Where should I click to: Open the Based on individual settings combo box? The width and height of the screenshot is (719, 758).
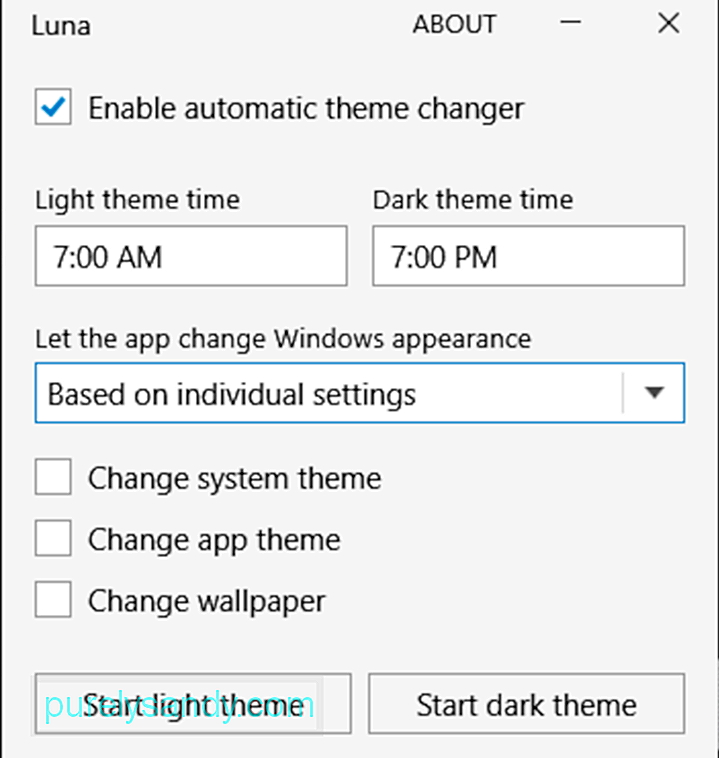(x=360, y=393)
